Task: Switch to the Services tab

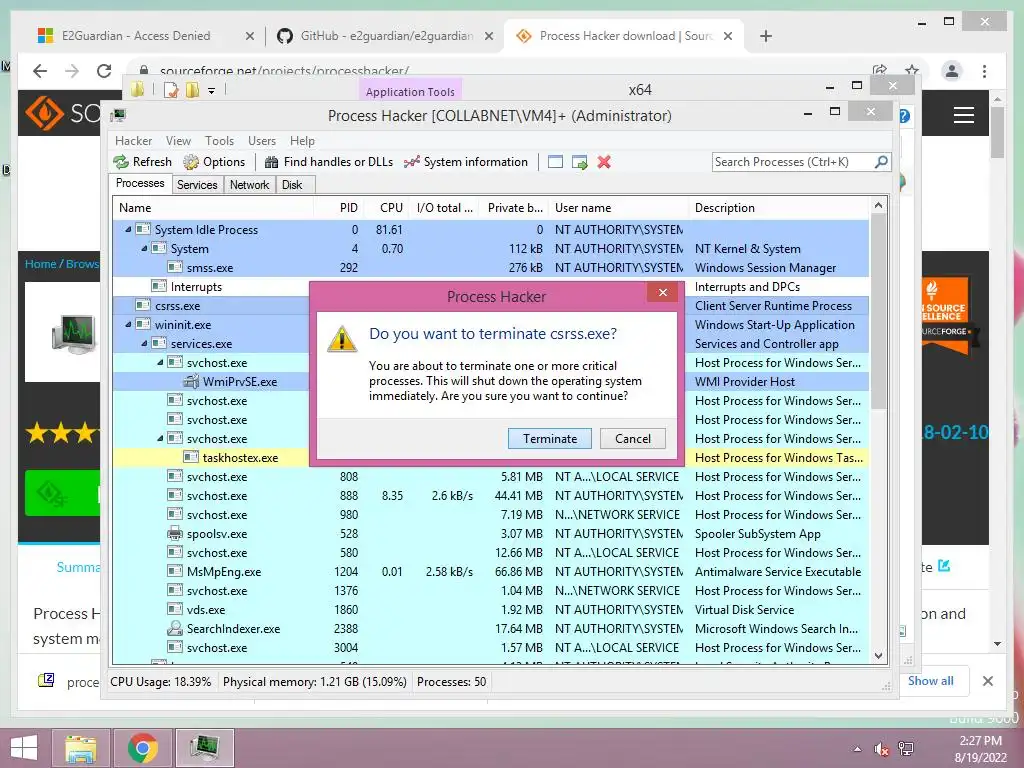Action: 197,185
